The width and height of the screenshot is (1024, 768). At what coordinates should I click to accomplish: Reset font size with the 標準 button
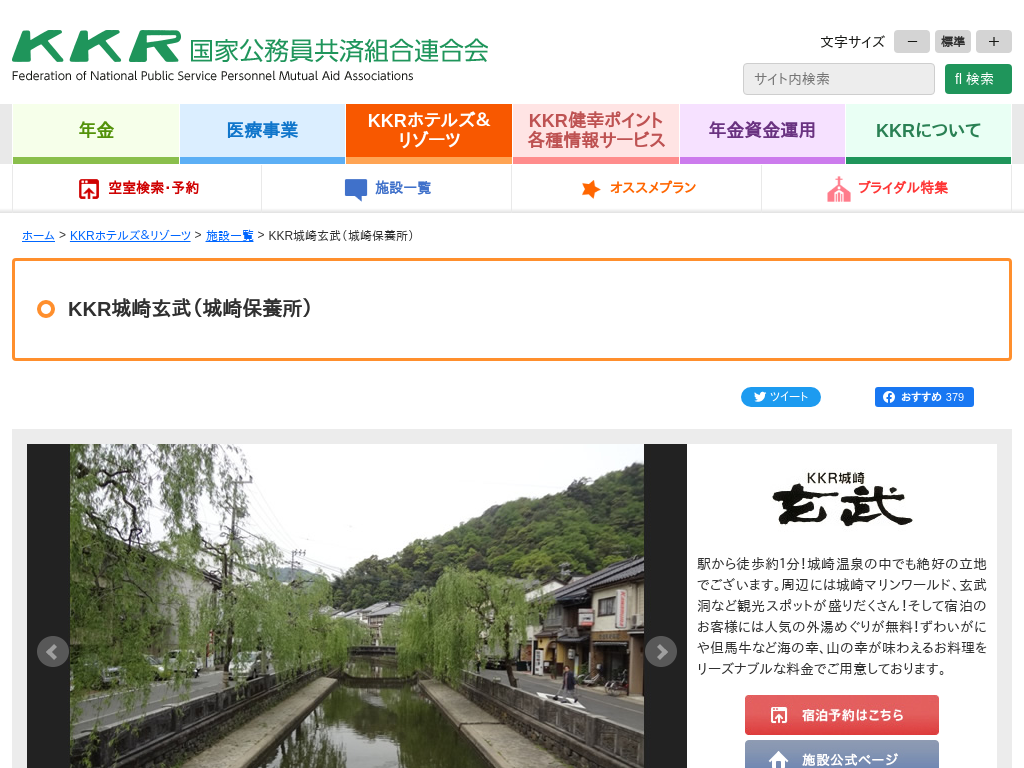point(953,42)
